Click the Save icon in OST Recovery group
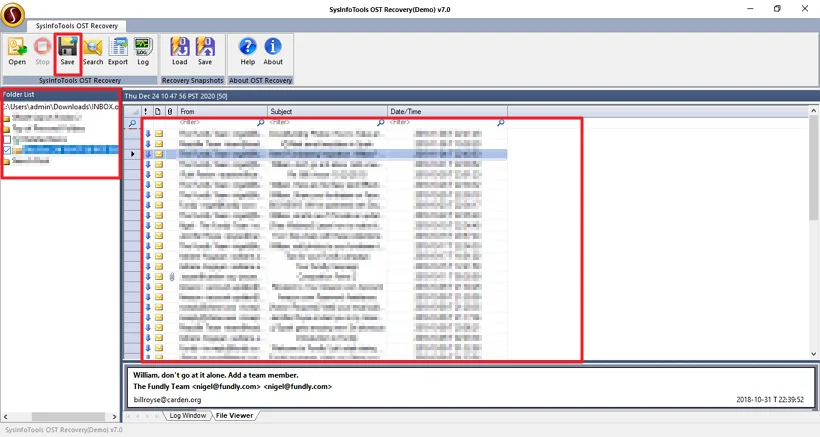The width and height of the screenshot is (820, 437). 67,50
